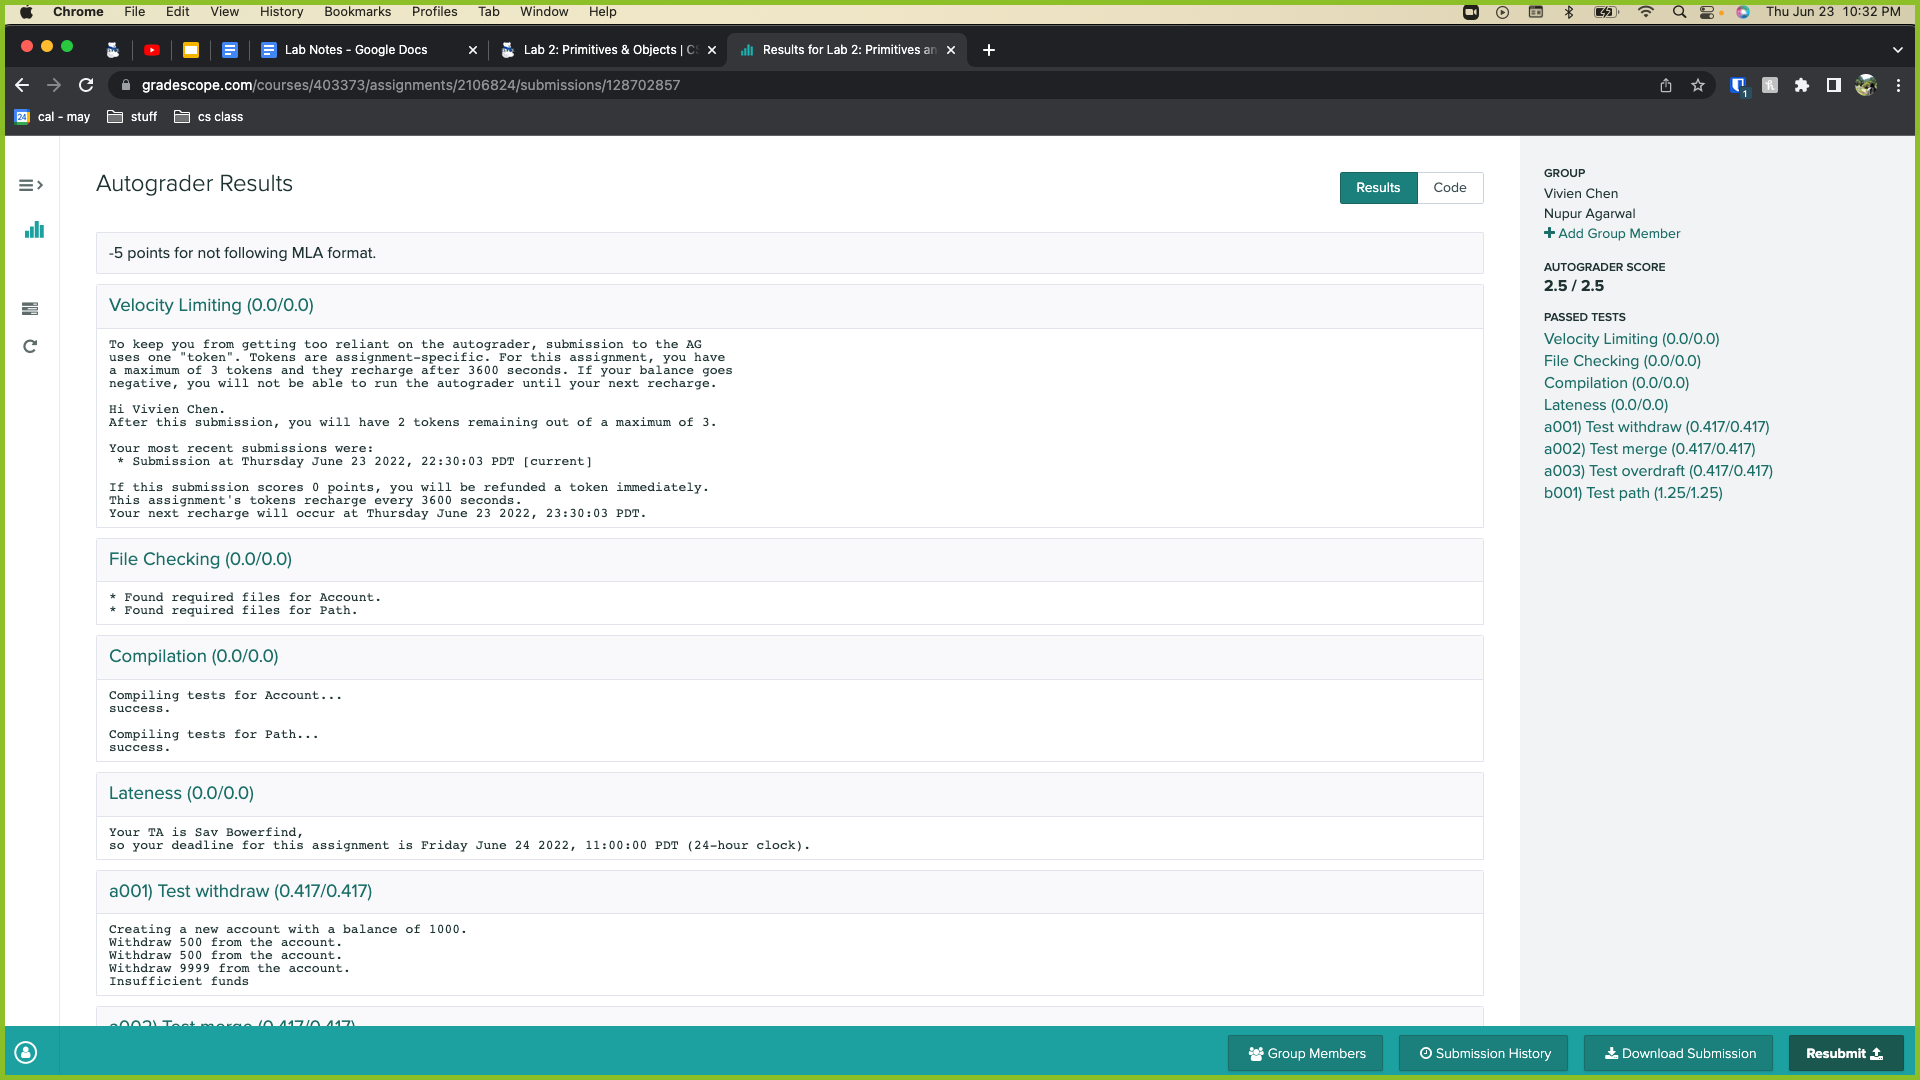Click the sidebar list/rubric icon
The width and height of the screenshot is (1920, 1080).
pos(30,309)
